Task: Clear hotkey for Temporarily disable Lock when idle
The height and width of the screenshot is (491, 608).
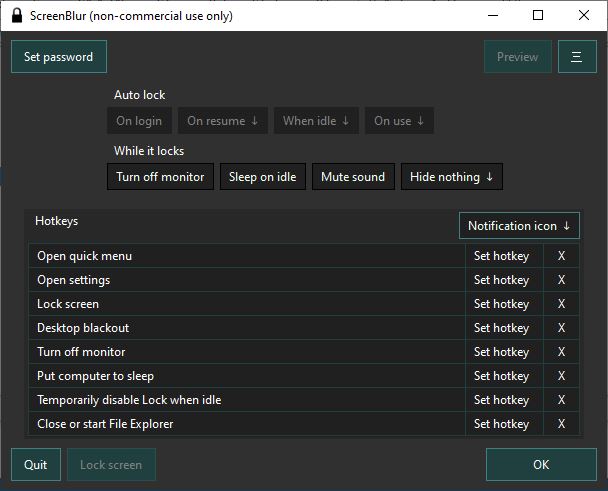Action: 561,400
